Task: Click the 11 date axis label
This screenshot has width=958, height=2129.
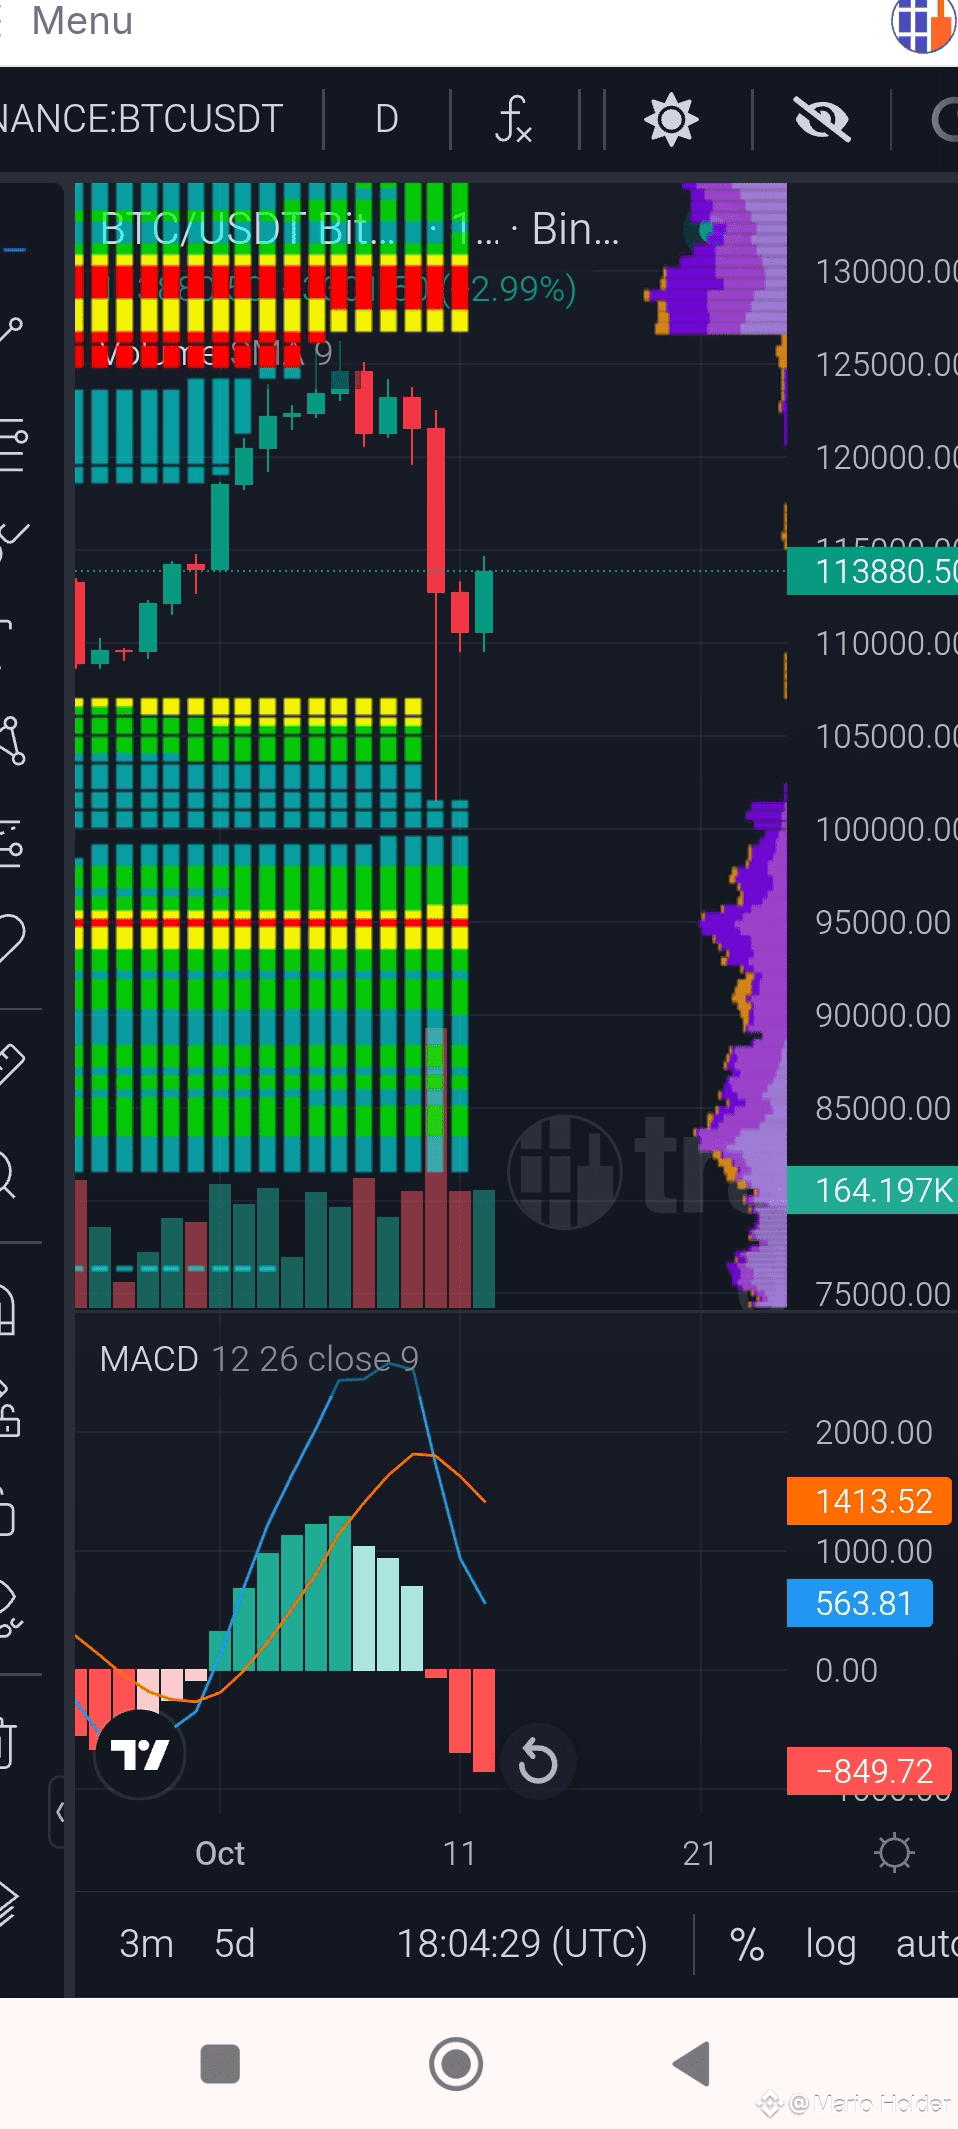Action: tap(459, 1853)
